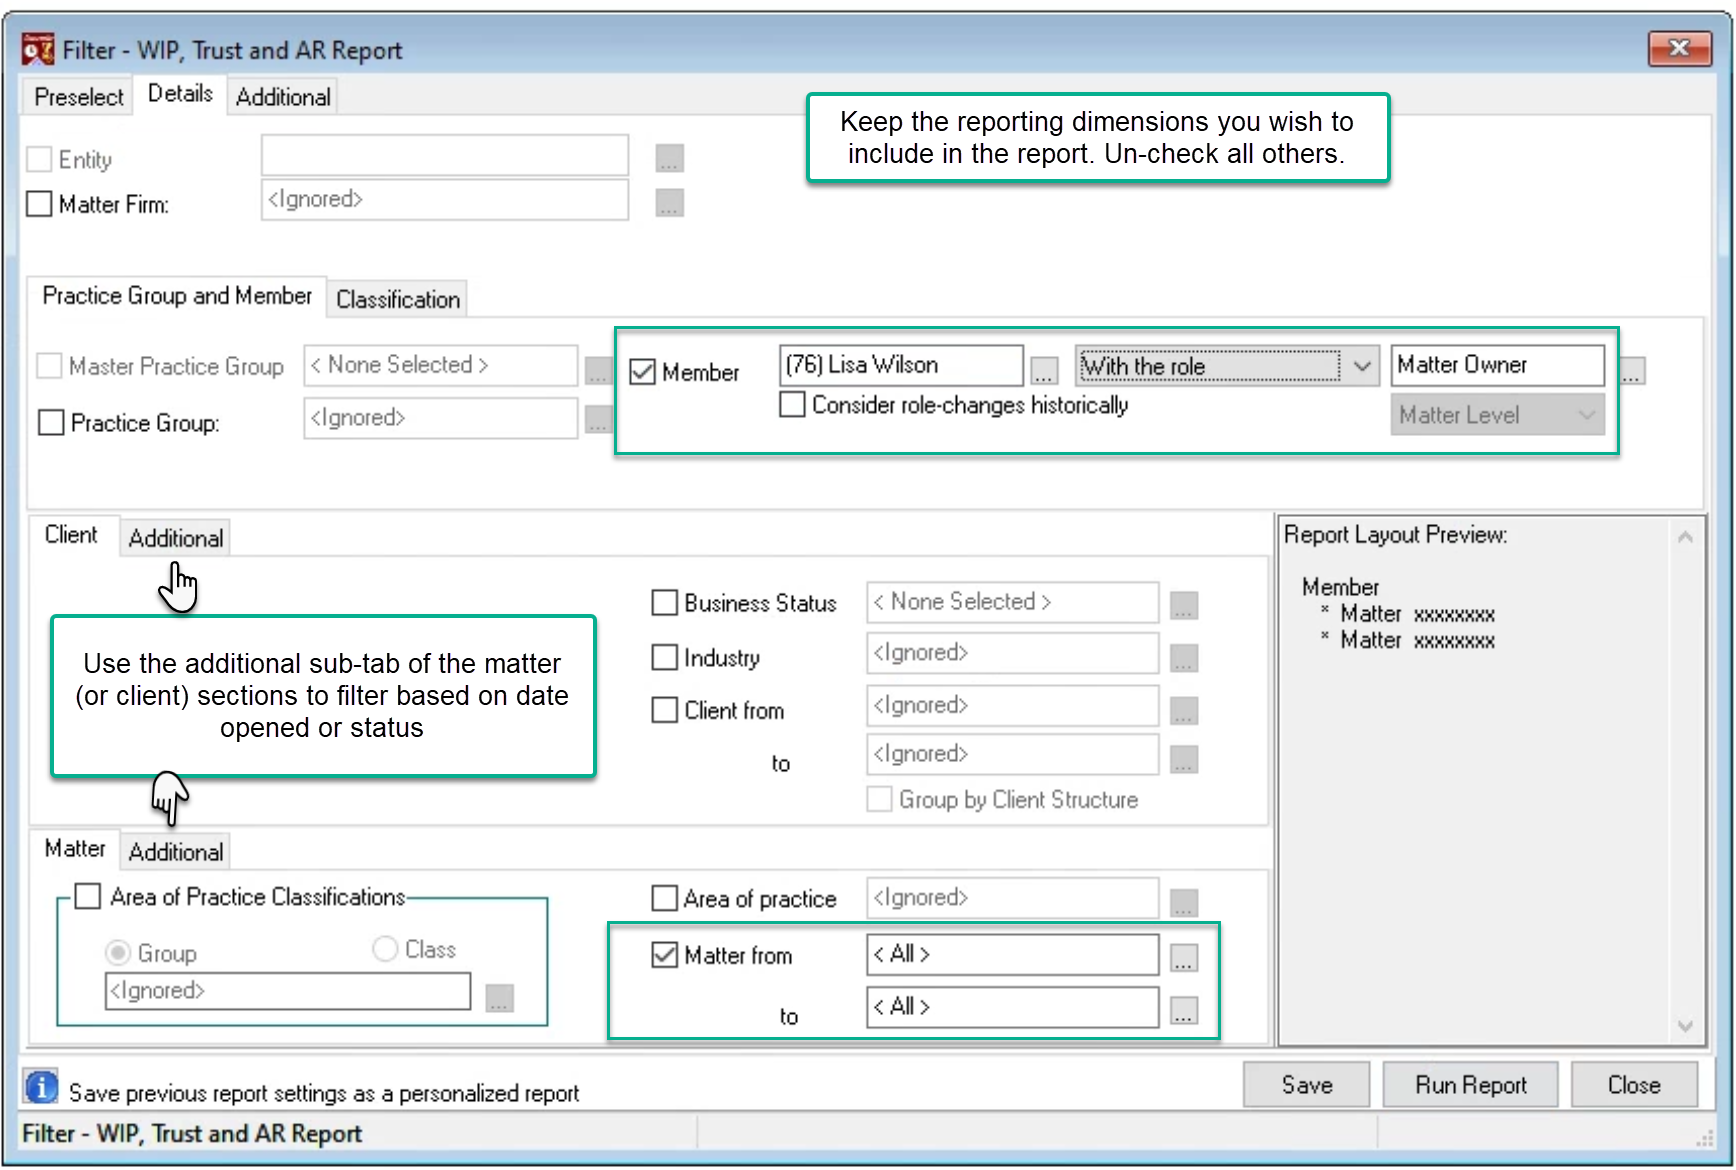The height and width of the screenshot is (1170, 1736).
Task: Click the Filter window application icon
Action: (x=38, y=48)
